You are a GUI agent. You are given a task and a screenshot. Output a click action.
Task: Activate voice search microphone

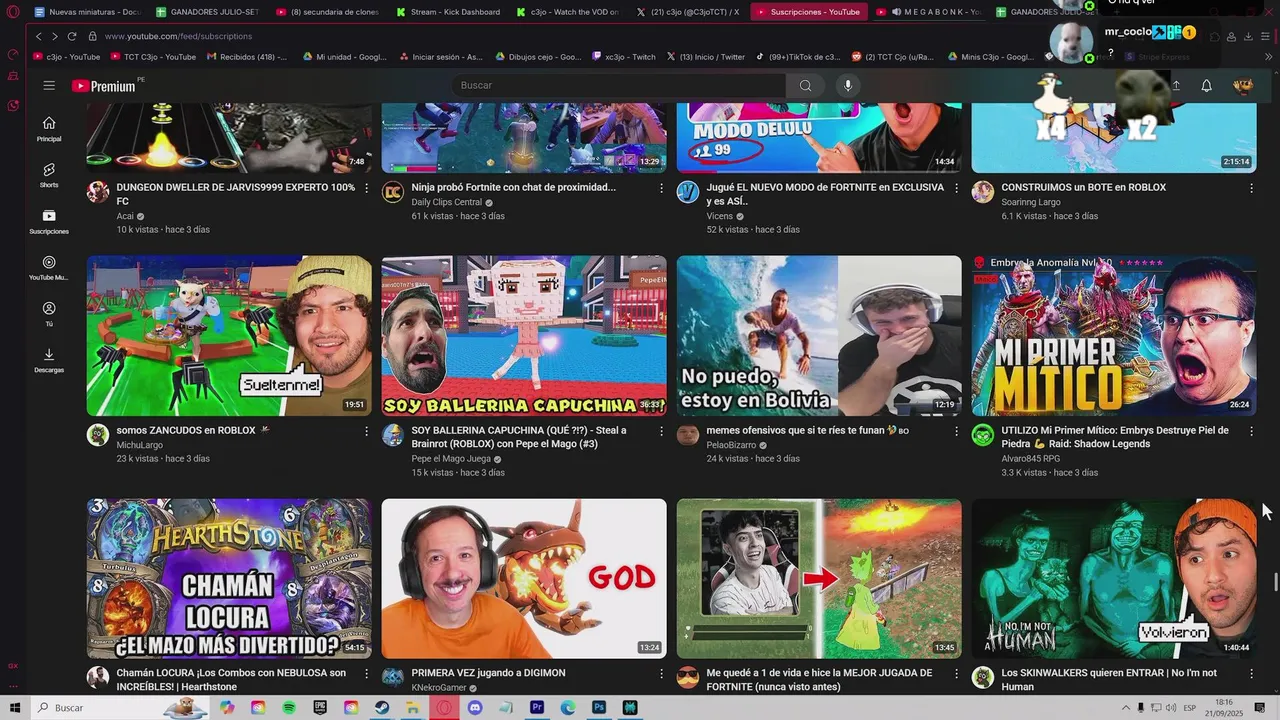point(848,86)
